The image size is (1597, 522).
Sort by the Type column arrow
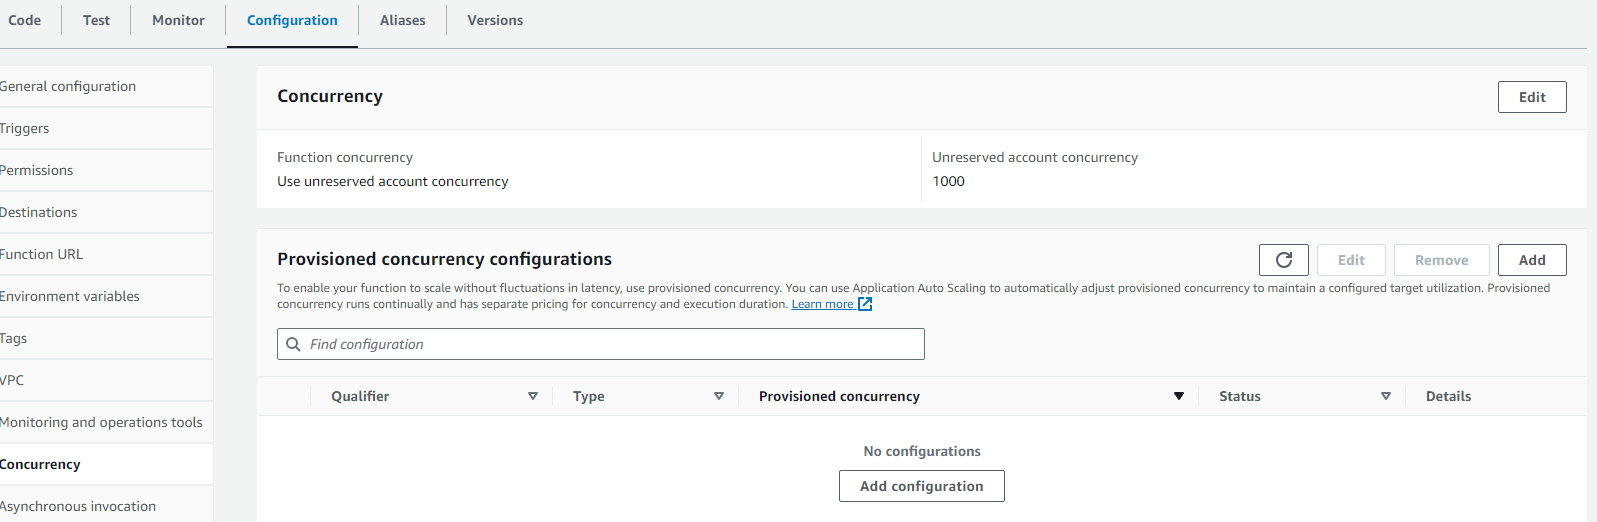coord(719,396)
